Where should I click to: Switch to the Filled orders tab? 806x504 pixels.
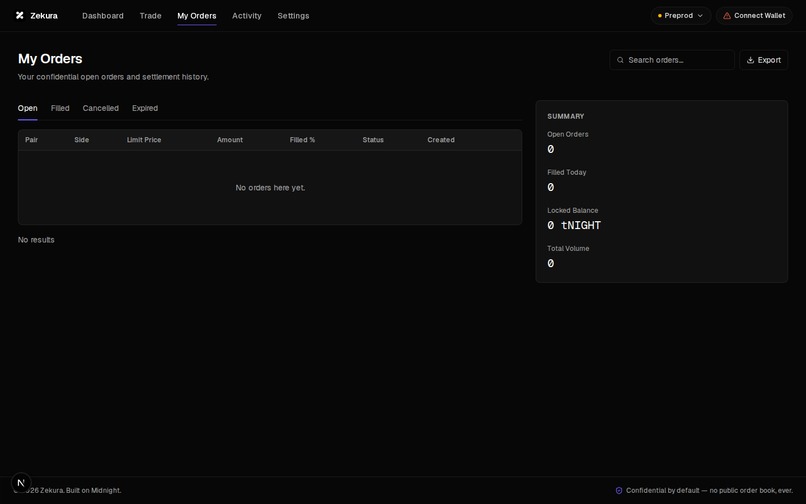pyautogui.click(x=60, y=108)
